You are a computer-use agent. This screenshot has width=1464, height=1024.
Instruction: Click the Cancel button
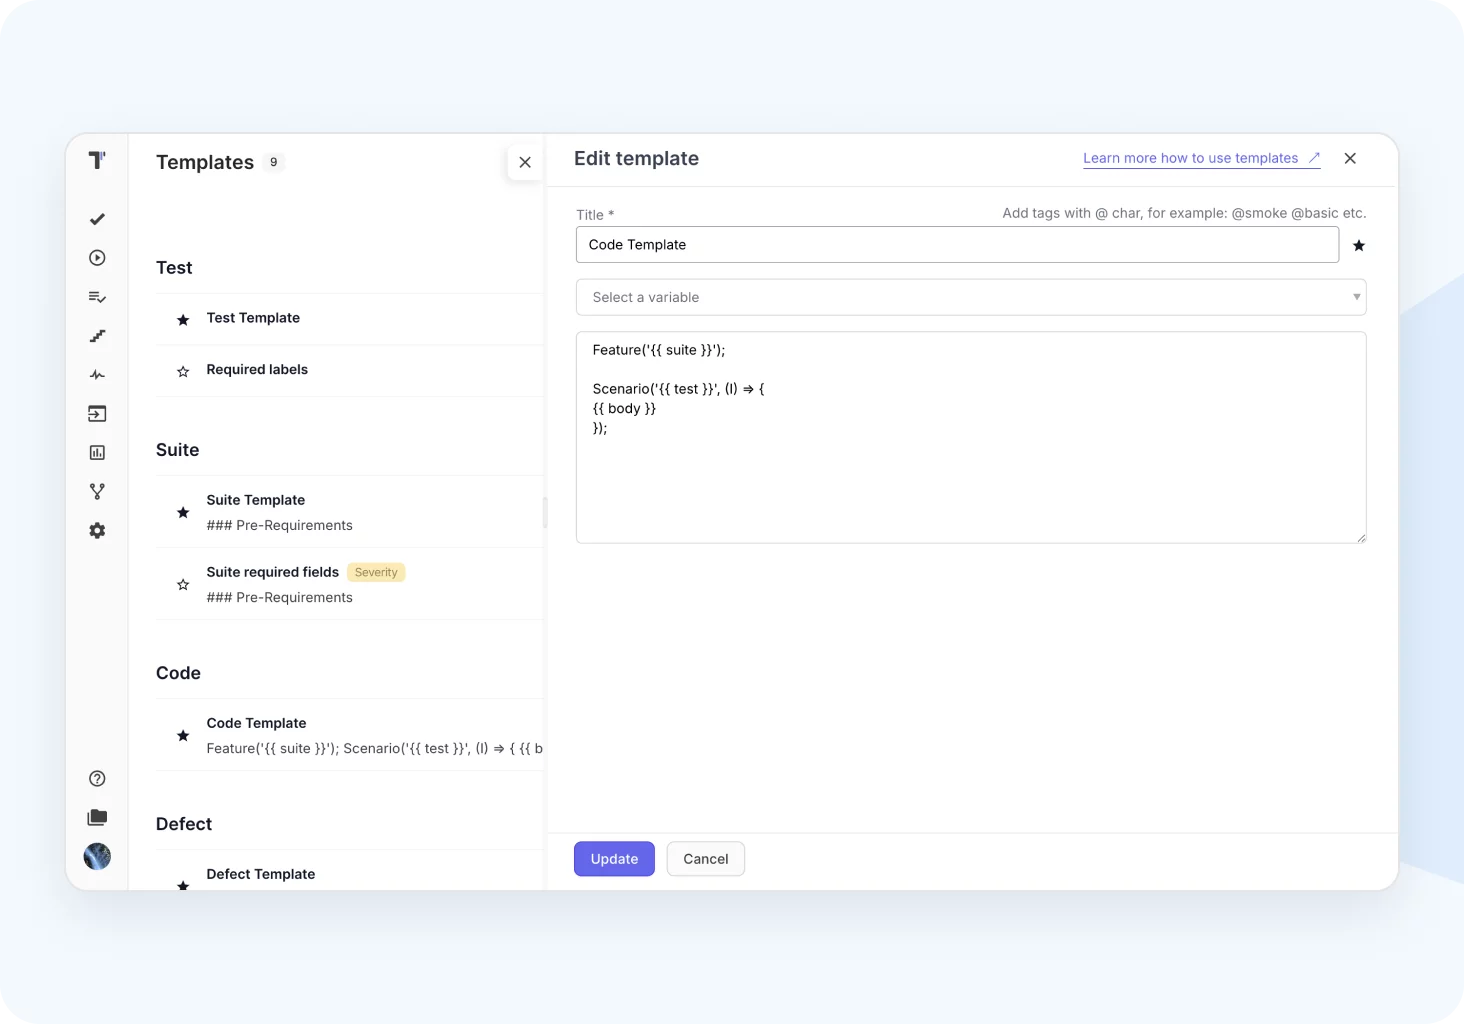pos(705,859)
